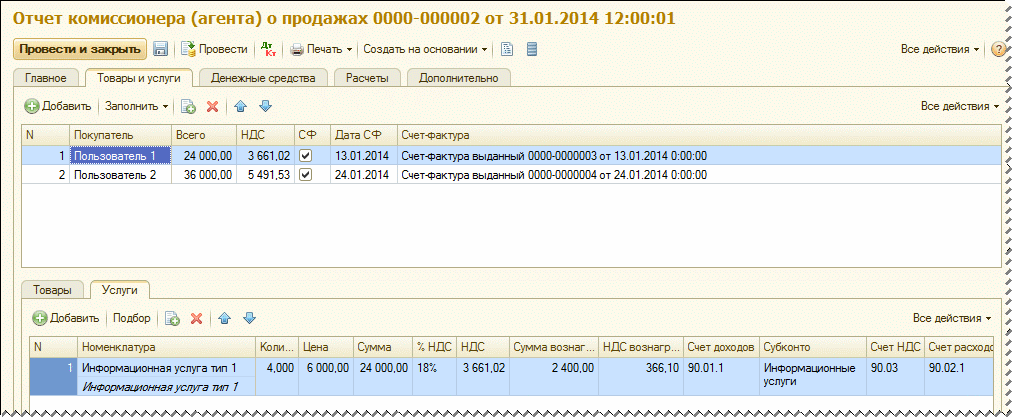Add a buyer row with Добавить
The image size is (1012, 417).
(x=58, y=107)
